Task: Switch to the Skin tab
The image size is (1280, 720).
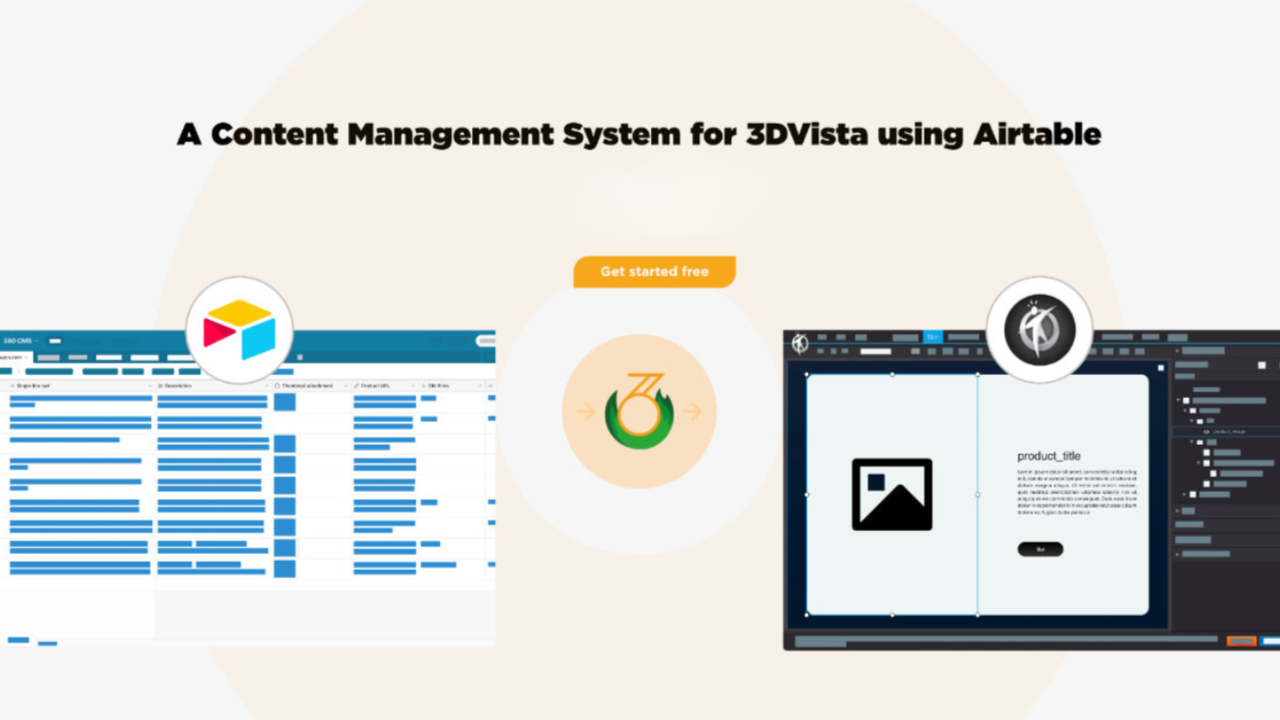Action: [932, 337]
